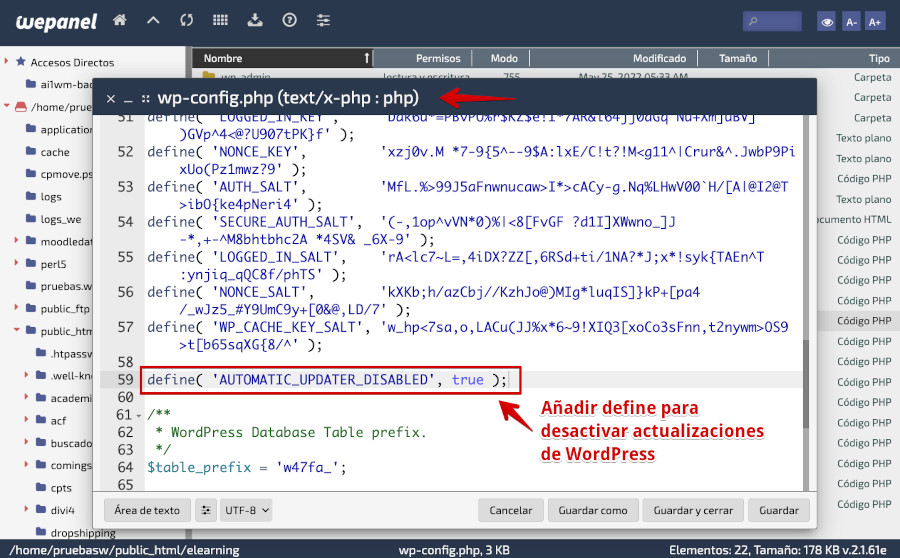Click the wepanel logo
The width and height of the screenshot is (900, 558).
[x=56, y=22]
